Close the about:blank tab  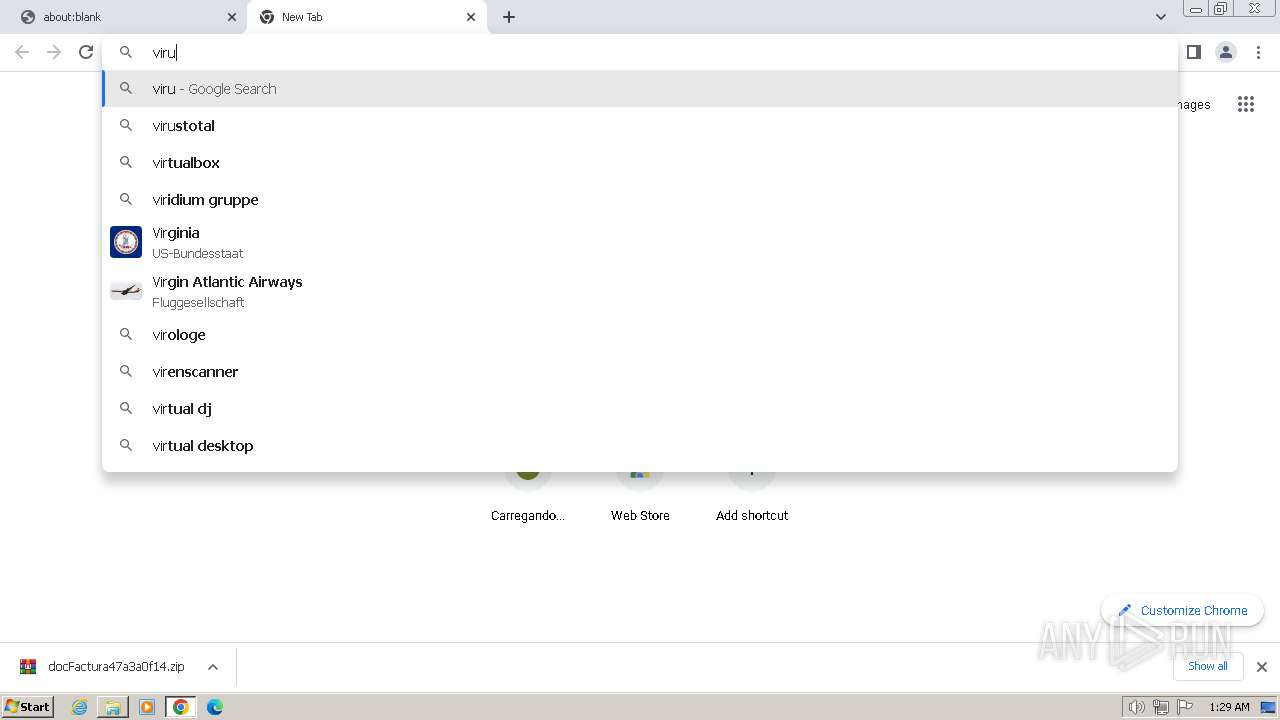(232, 17)
